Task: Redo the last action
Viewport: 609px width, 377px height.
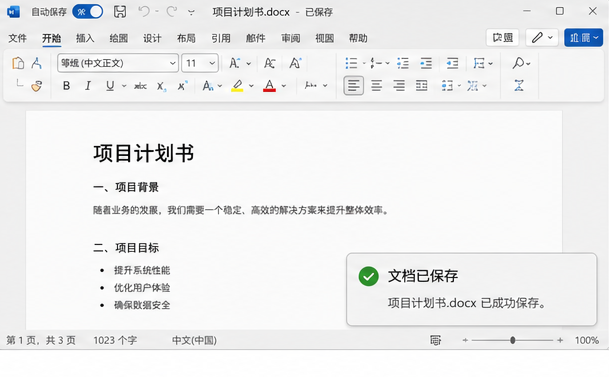Action: [172, 12]
